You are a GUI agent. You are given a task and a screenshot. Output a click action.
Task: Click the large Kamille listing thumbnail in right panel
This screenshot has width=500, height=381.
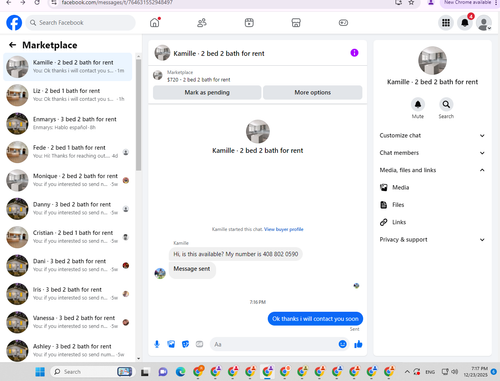[432, 61]
